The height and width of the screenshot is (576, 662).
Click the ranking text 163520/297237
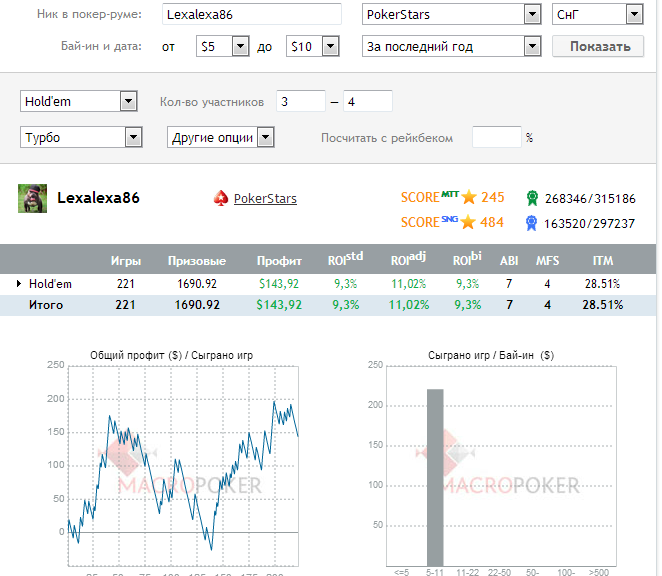589,223
